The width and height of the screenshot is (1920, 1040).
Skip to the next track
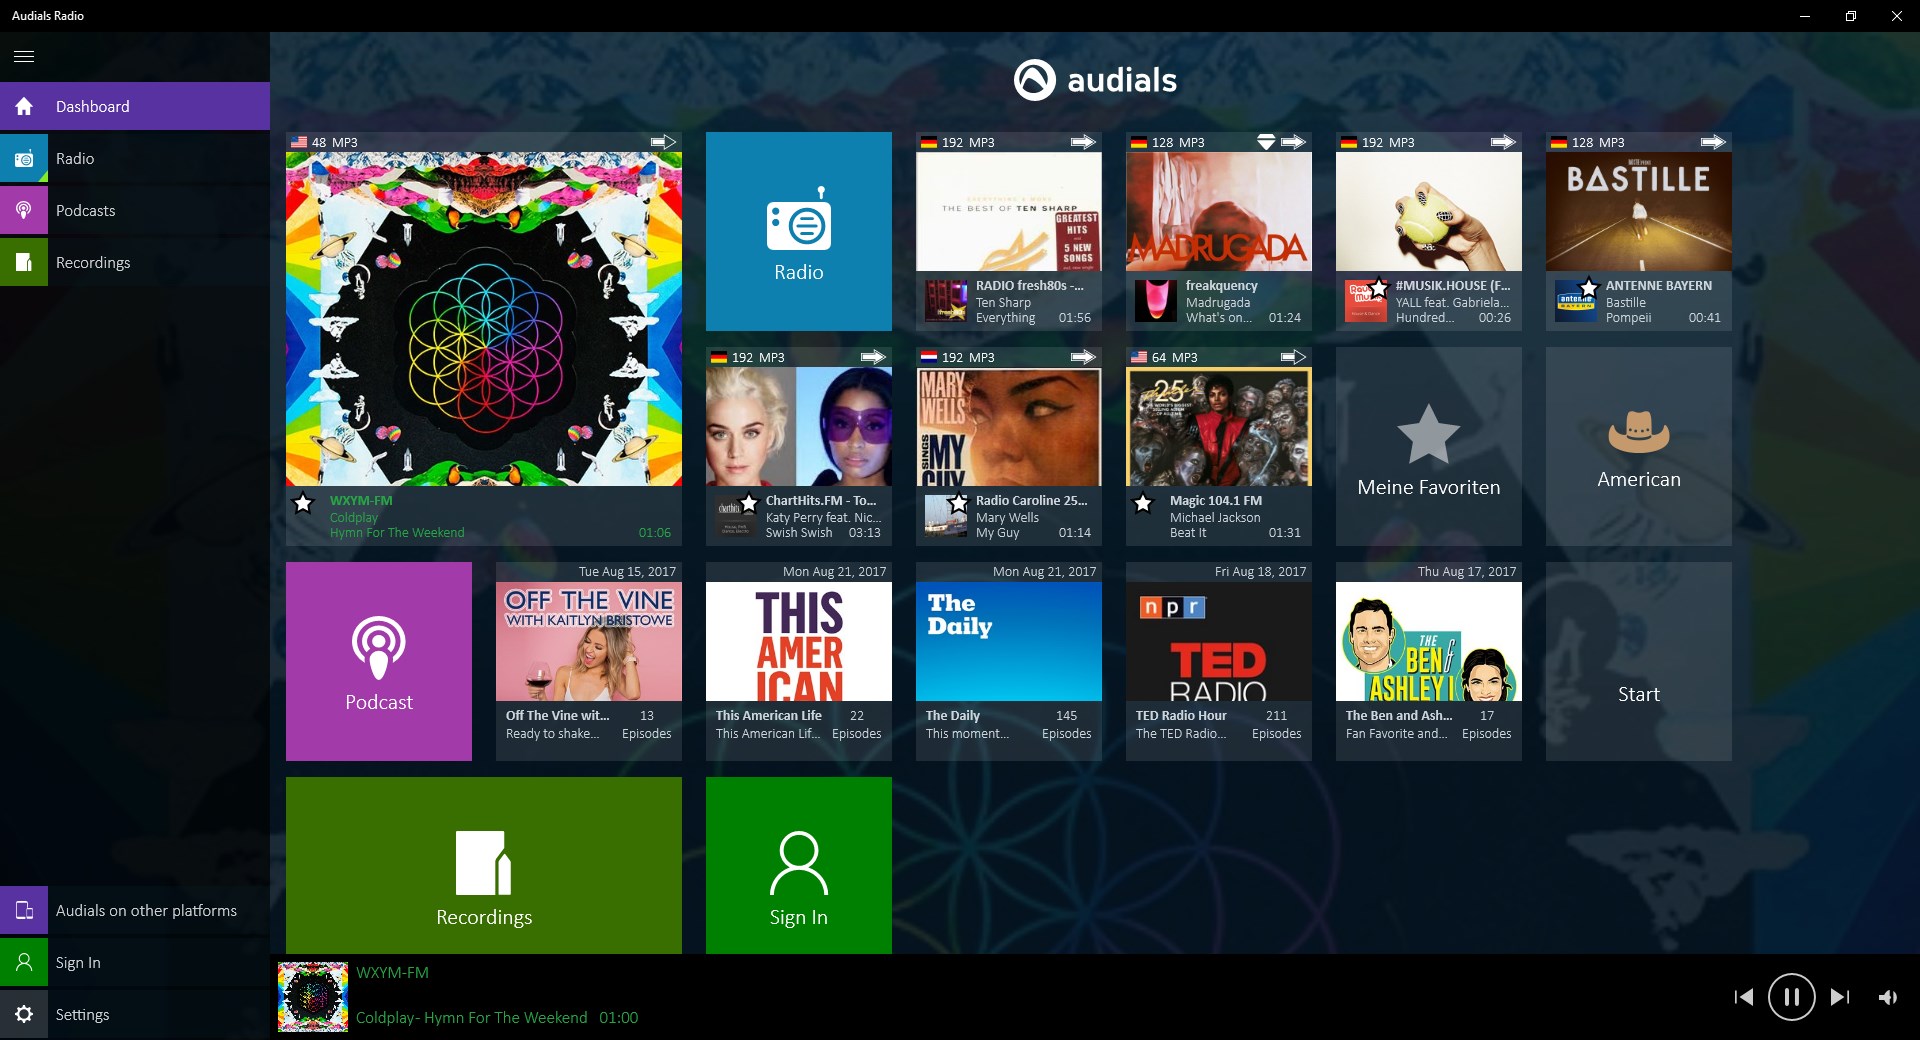(1840, 996)
